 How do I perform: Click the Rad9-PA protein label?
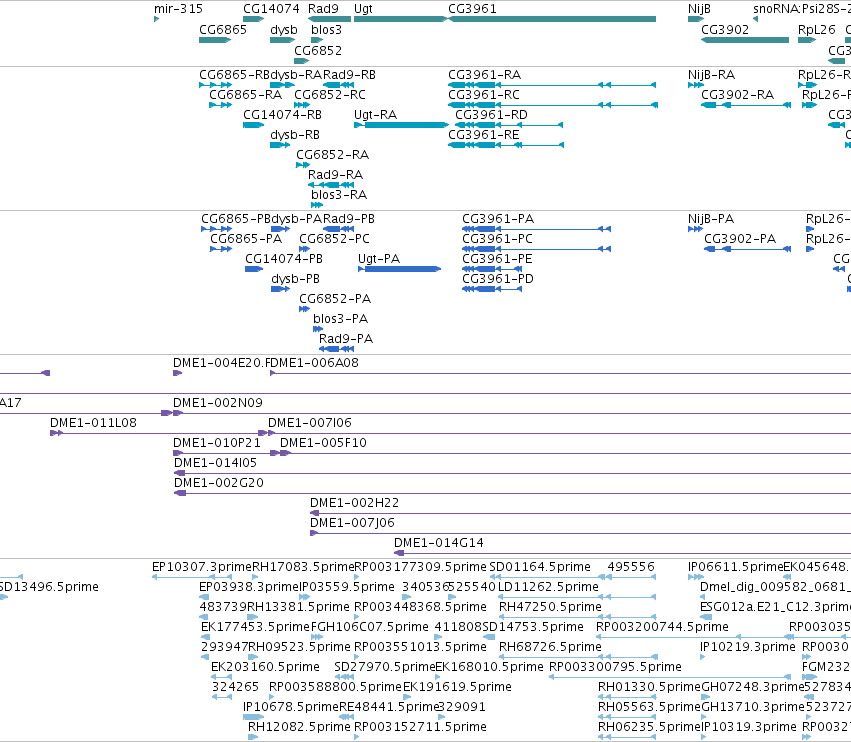coord(346,339)
